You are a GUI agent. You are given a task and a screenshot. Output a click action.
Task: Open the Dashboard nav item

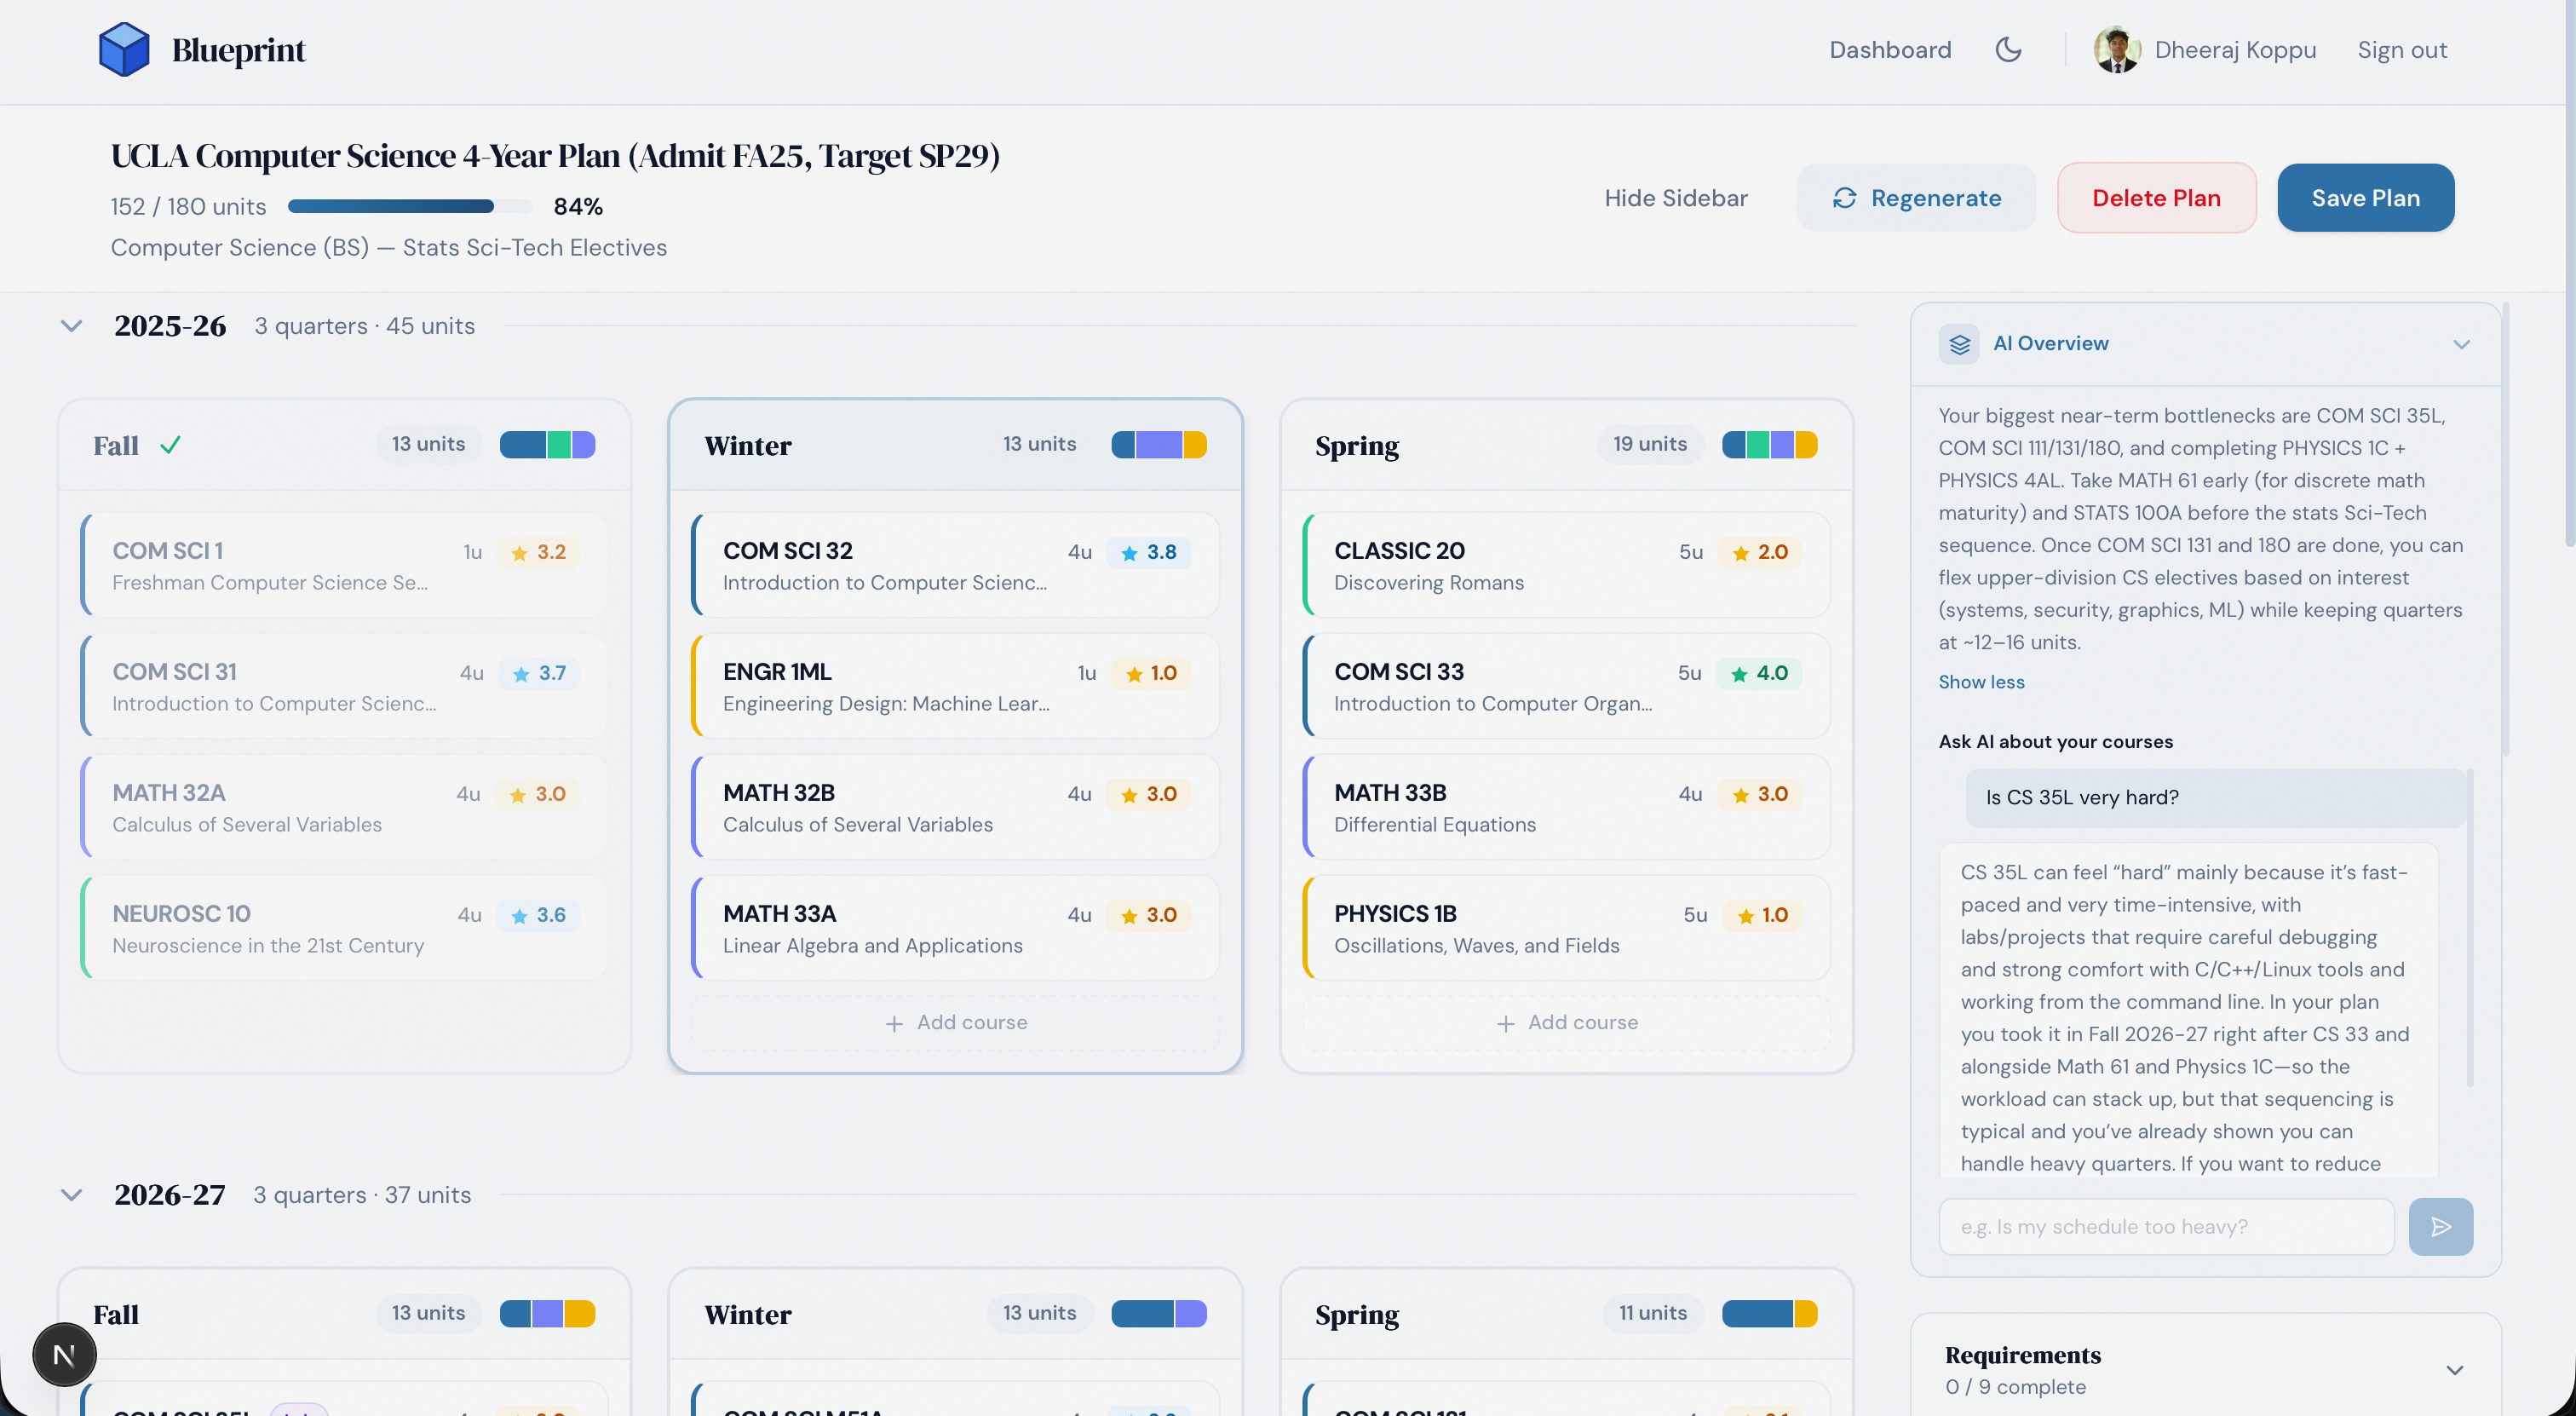(x=1890, y=49)
